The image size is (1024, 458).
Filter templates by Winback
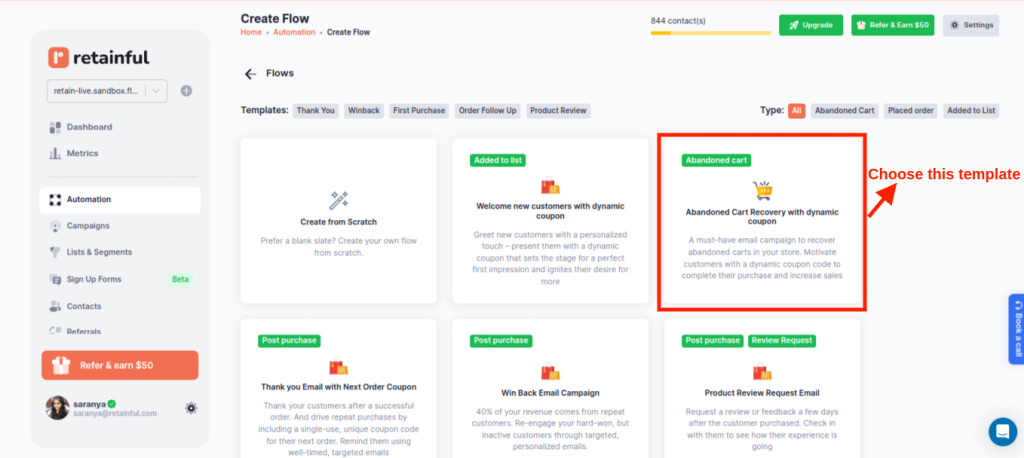pyautogui.click(x=364, y=111)
